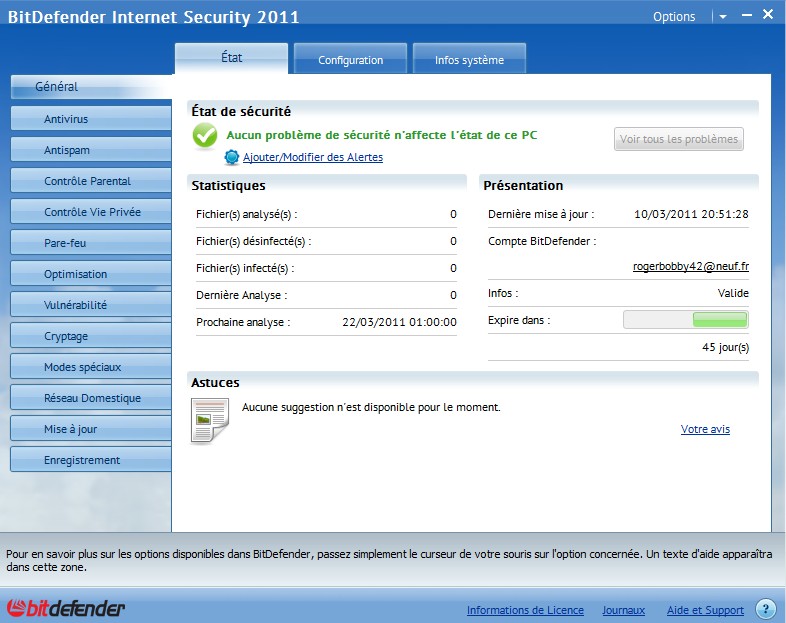This screenshot has width=786, height=623.
Task: Open the Aide et Support link
Action: click(705, 610)
